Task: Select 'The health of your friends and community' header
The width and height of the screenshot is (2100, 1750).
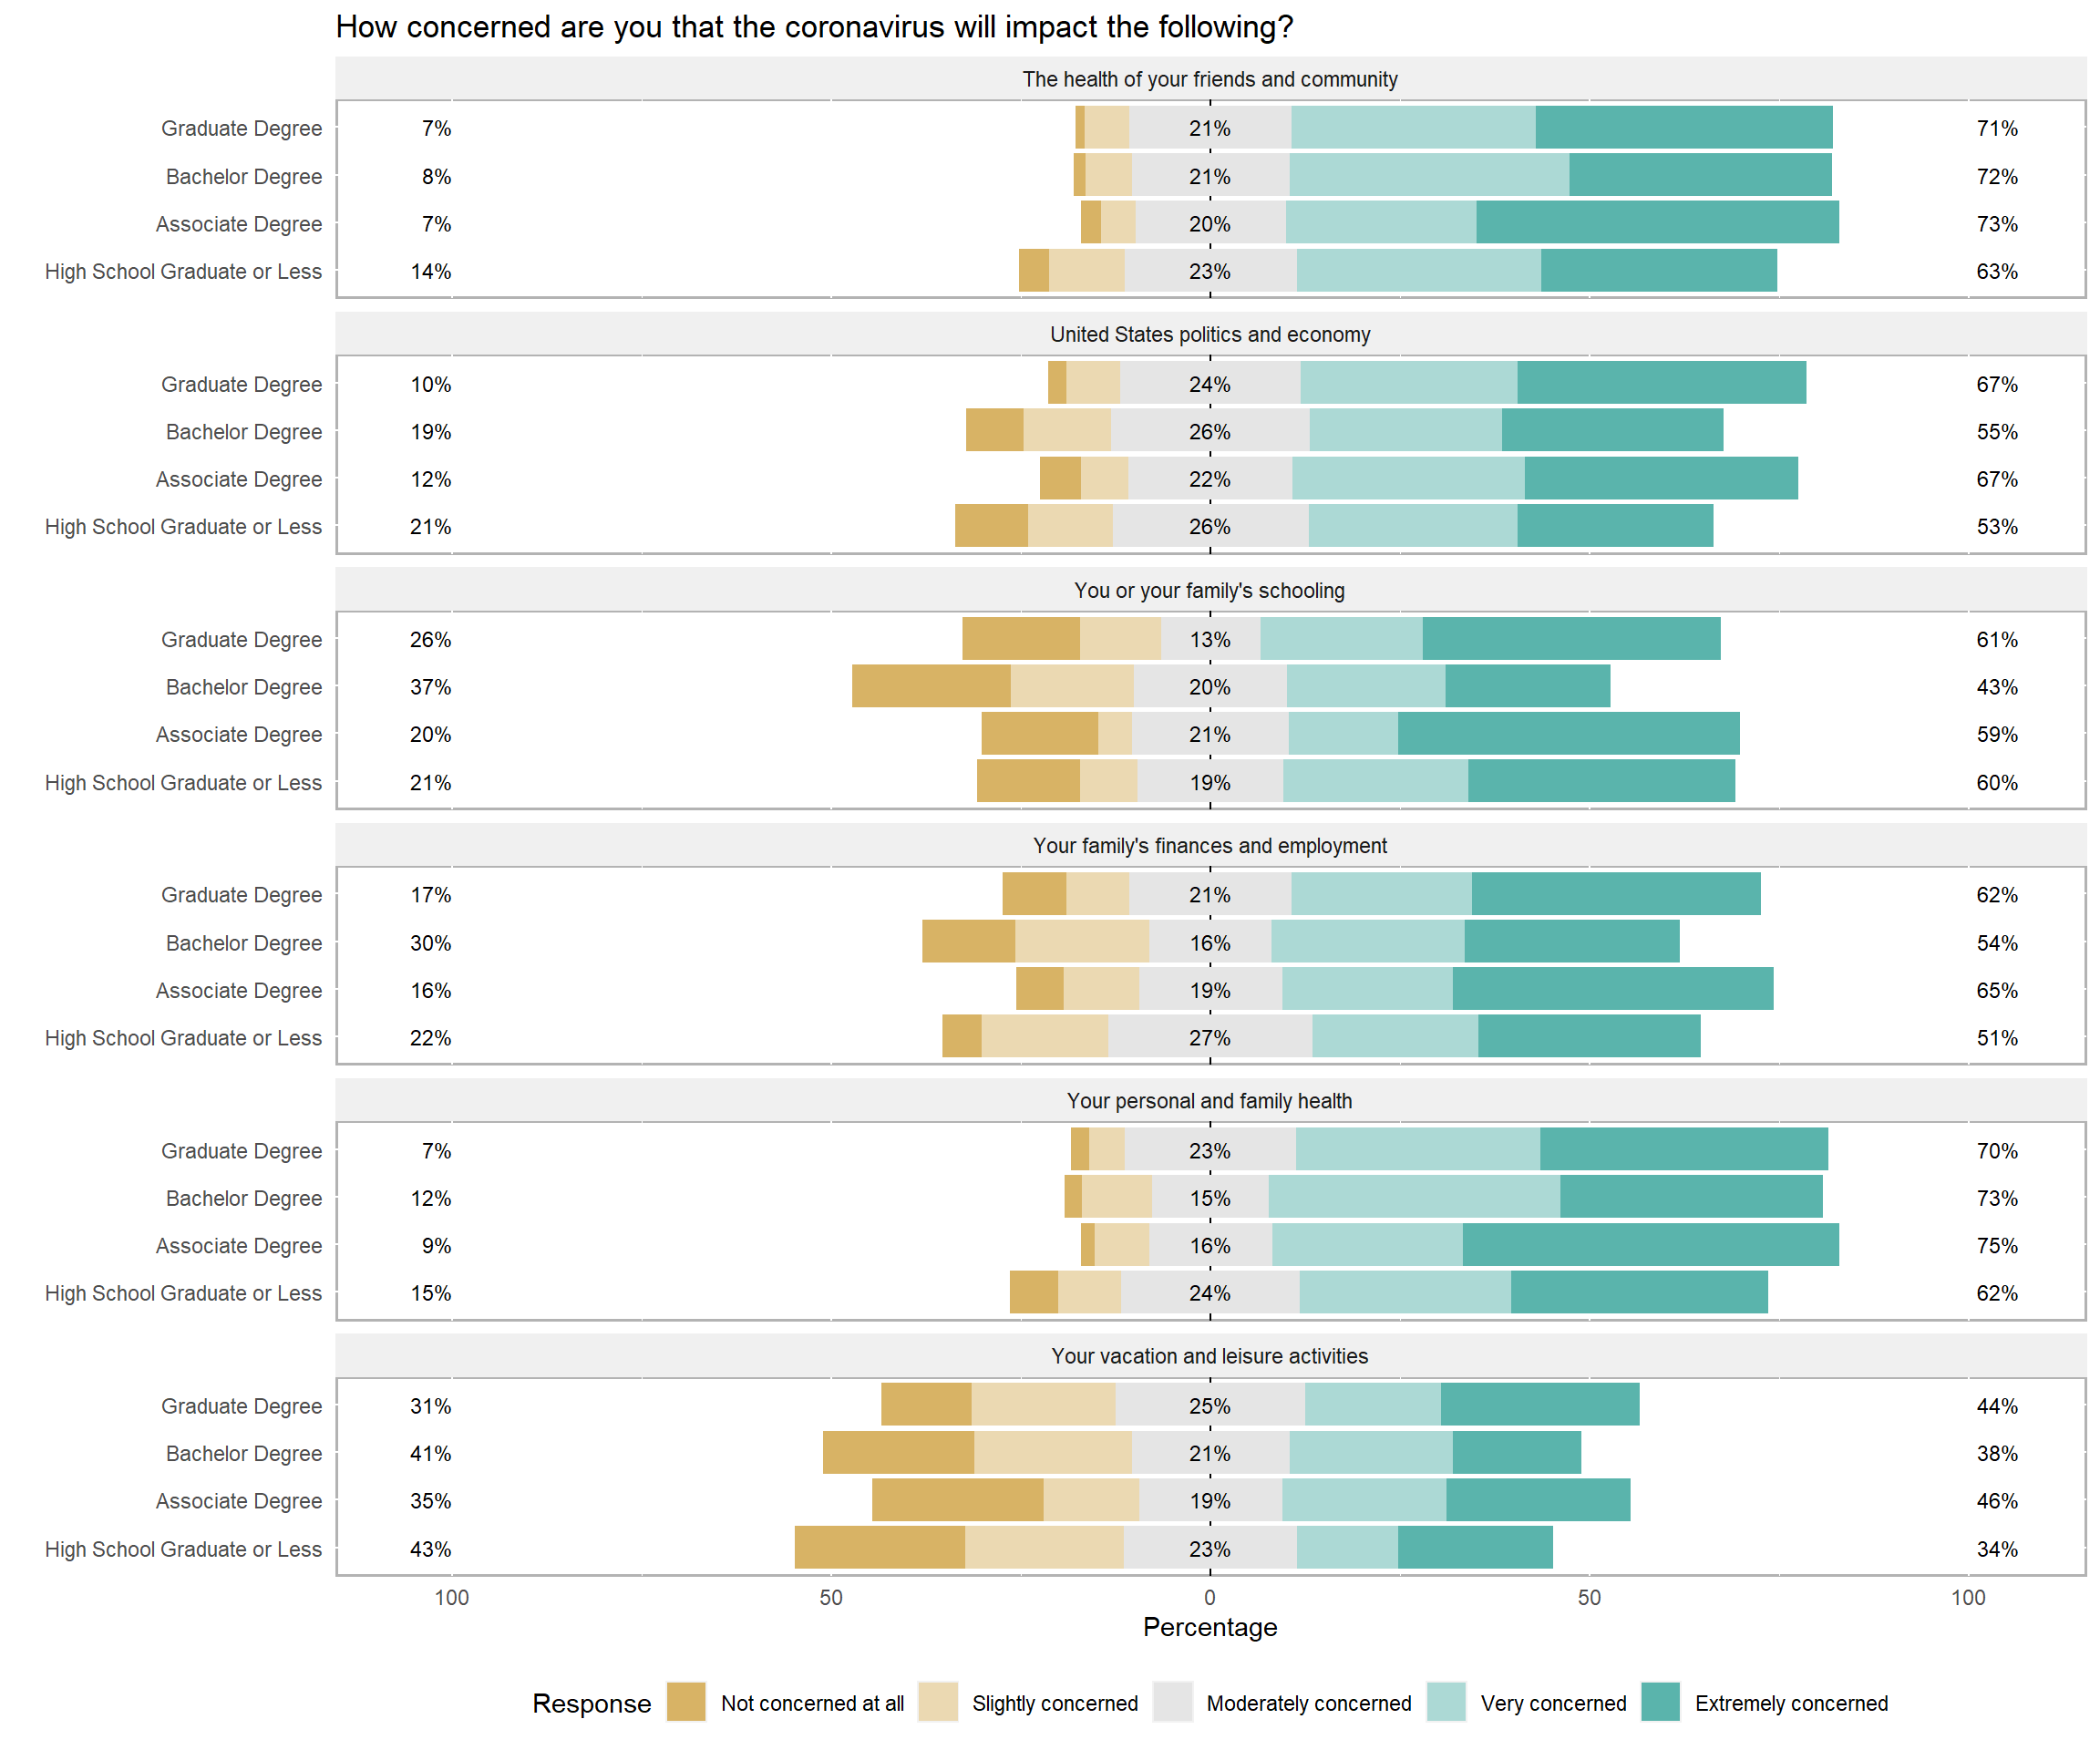Action: (x=1209, y=79)
